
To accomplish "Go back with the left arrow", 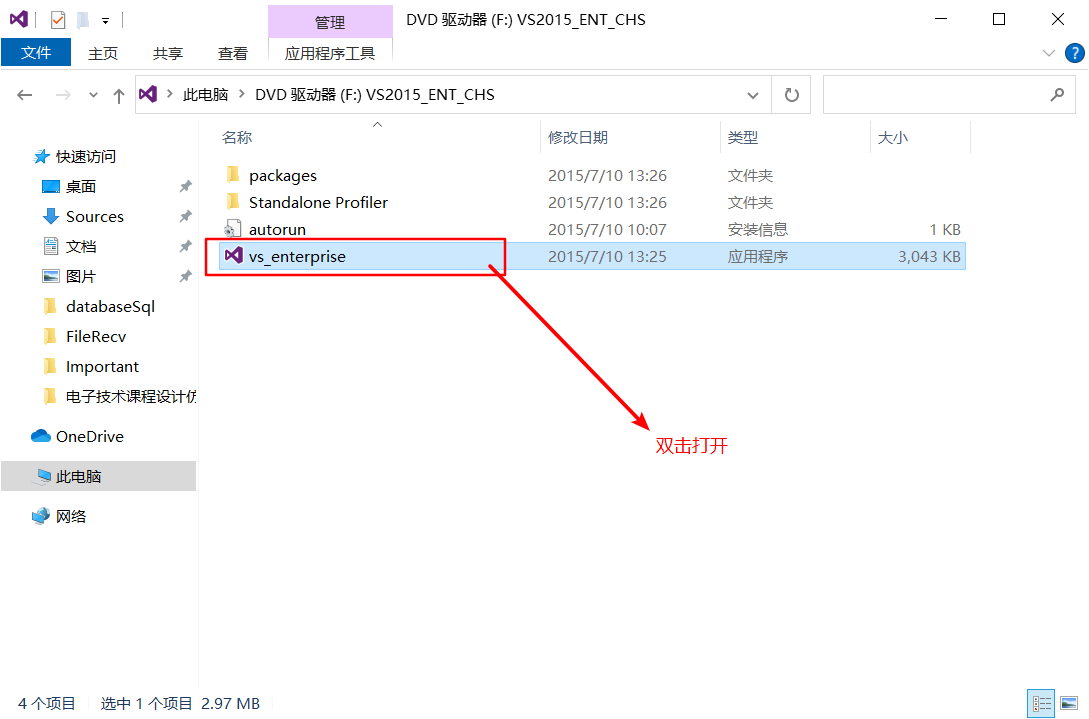I will point(25,95).
